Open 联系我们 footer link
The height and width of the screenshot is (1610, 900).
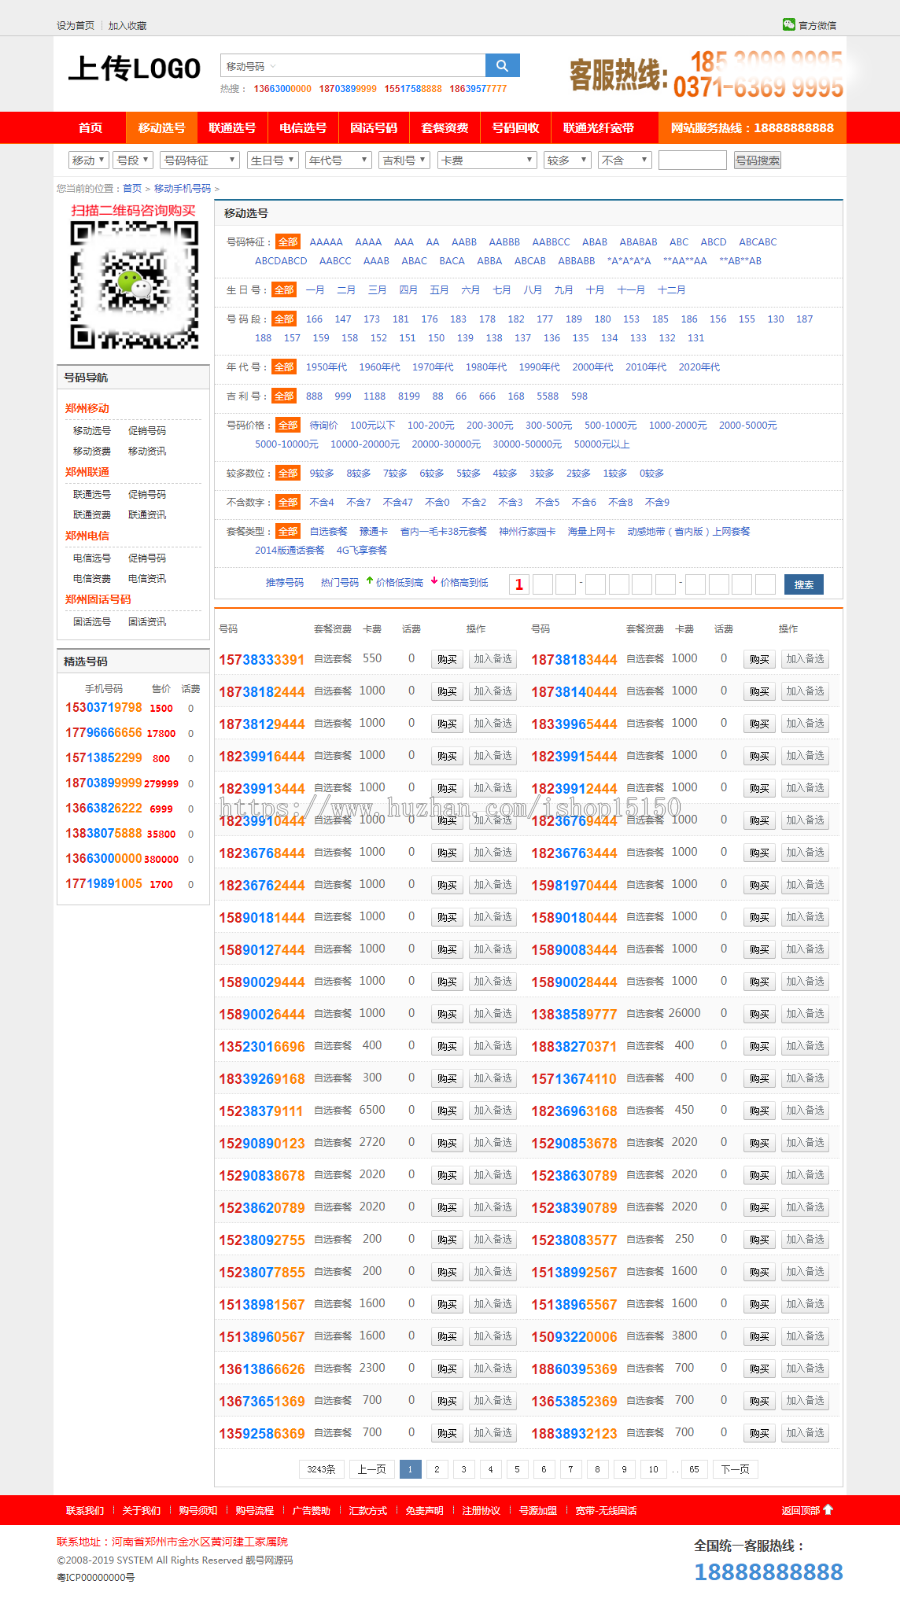click(x=85, y=1510)
